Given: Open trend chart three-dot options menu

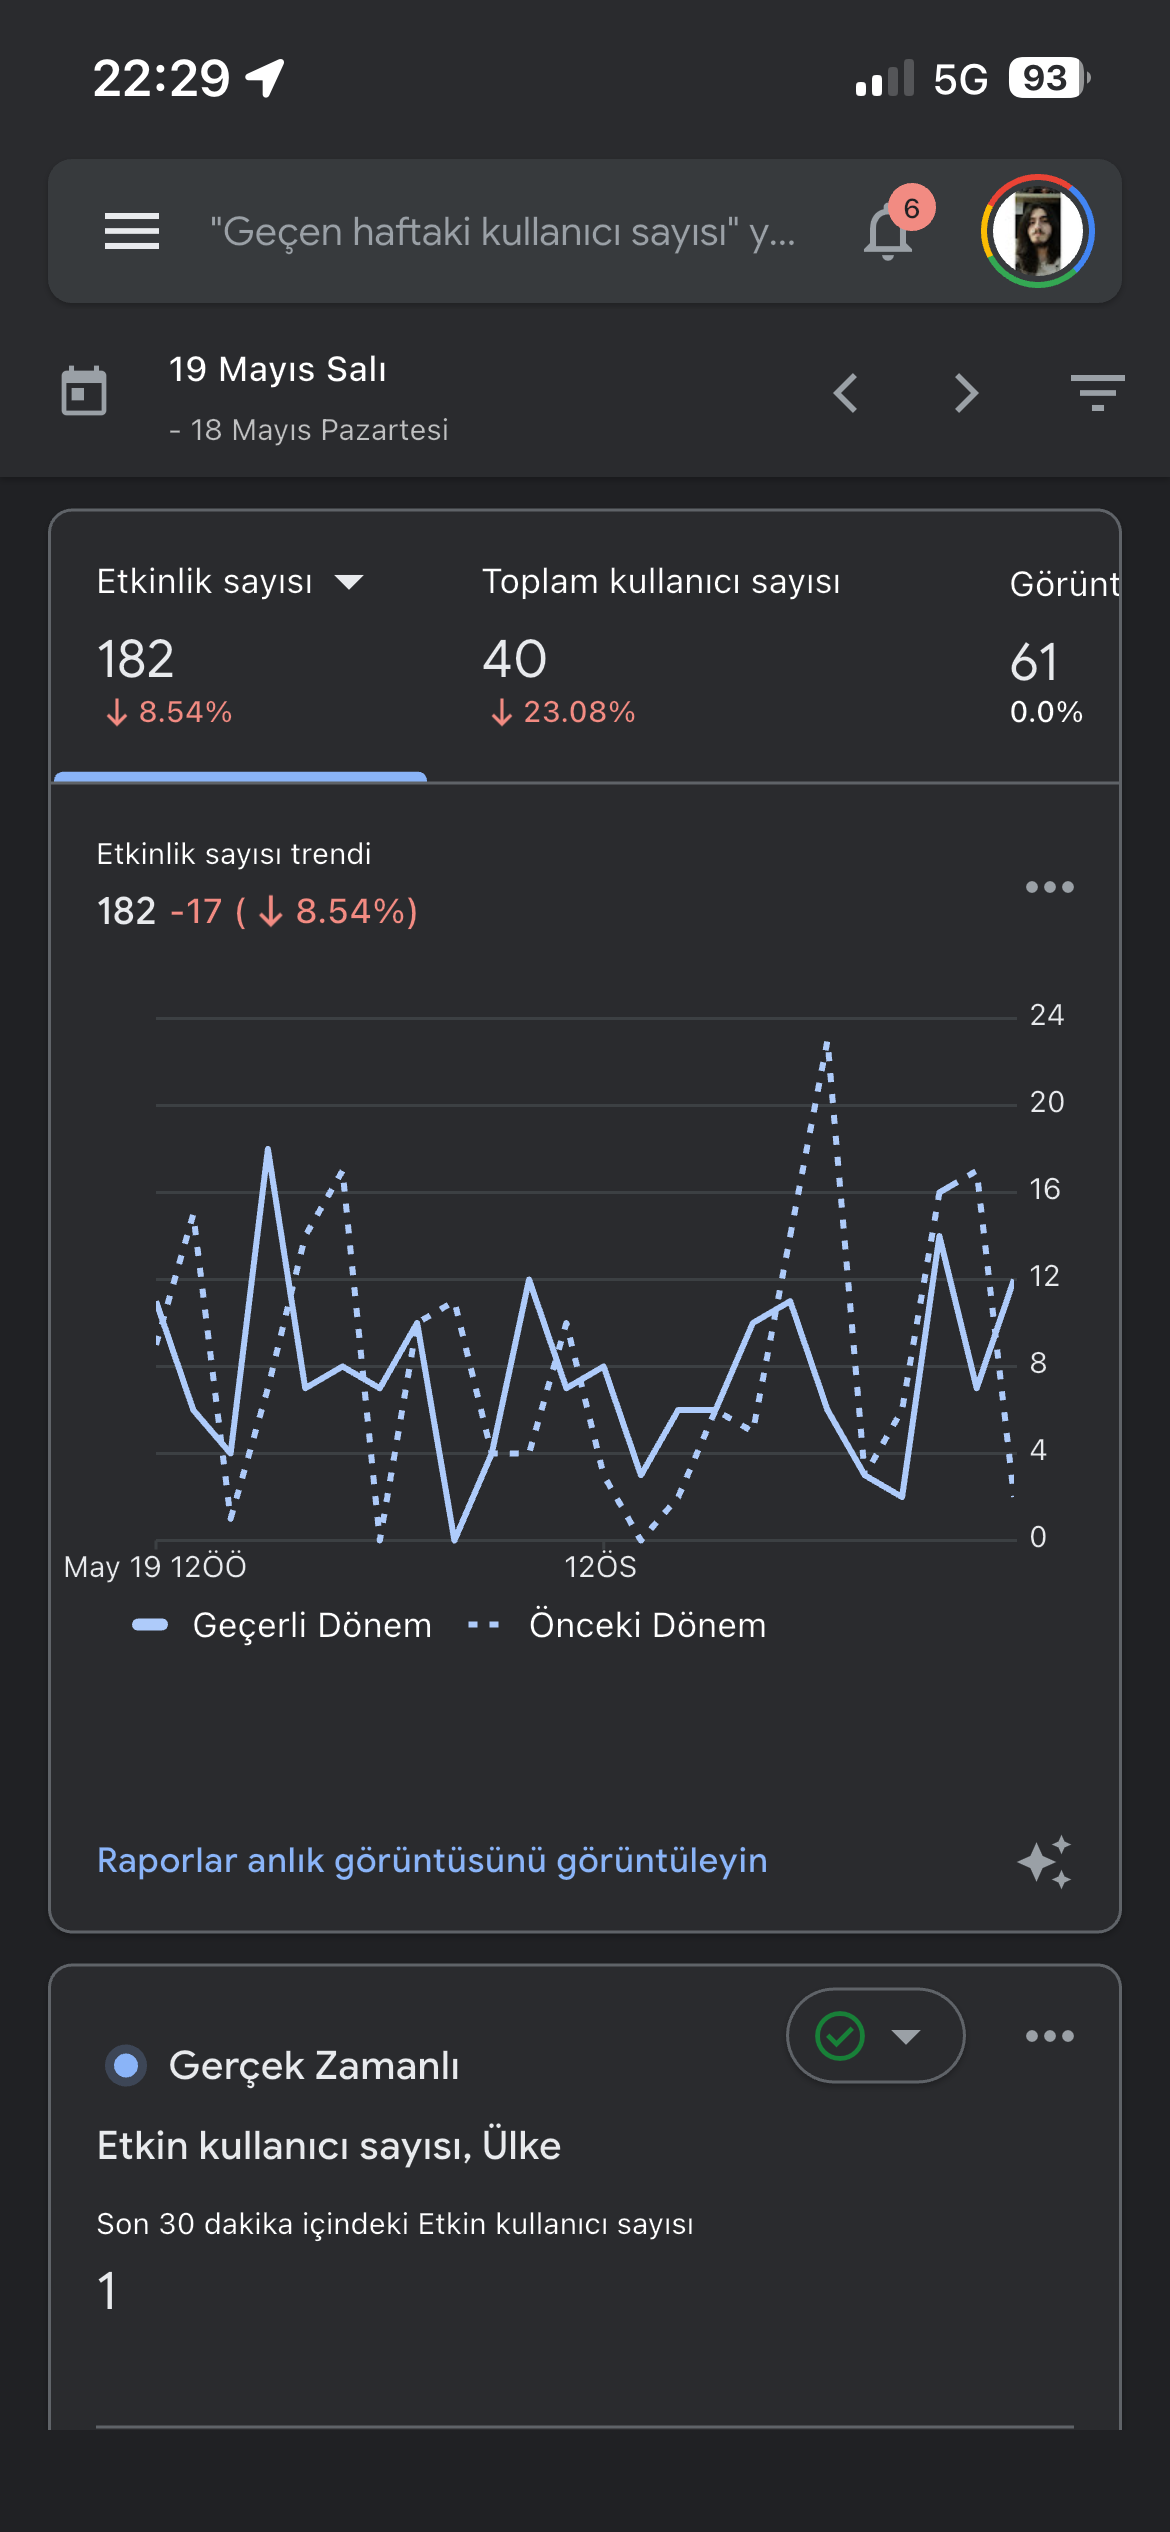Looking at the screenshot, I should tap(1049, 887).
